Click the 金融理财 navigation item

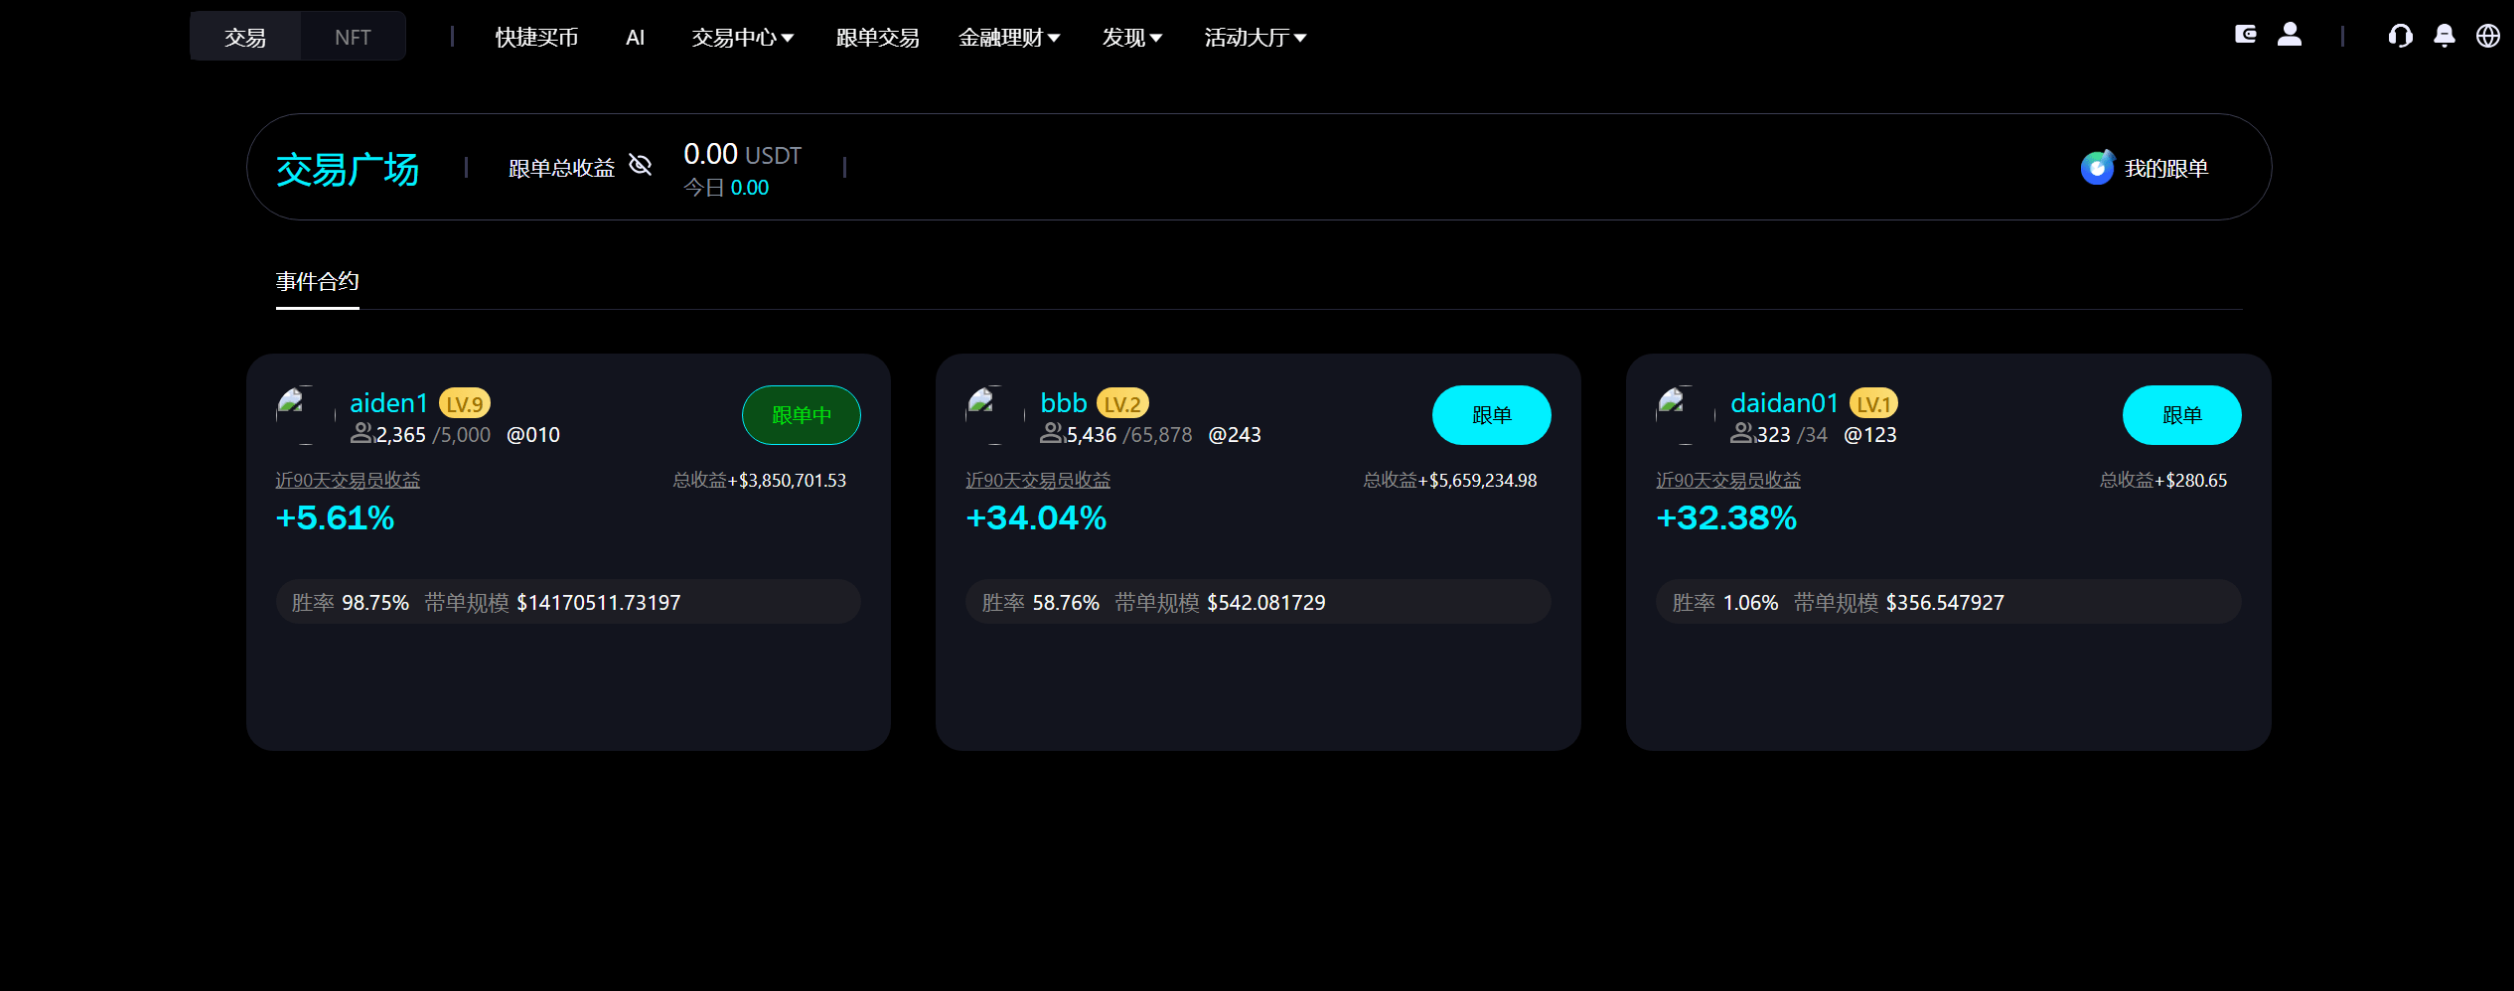pyautogui.click(x=1008, y=37)
